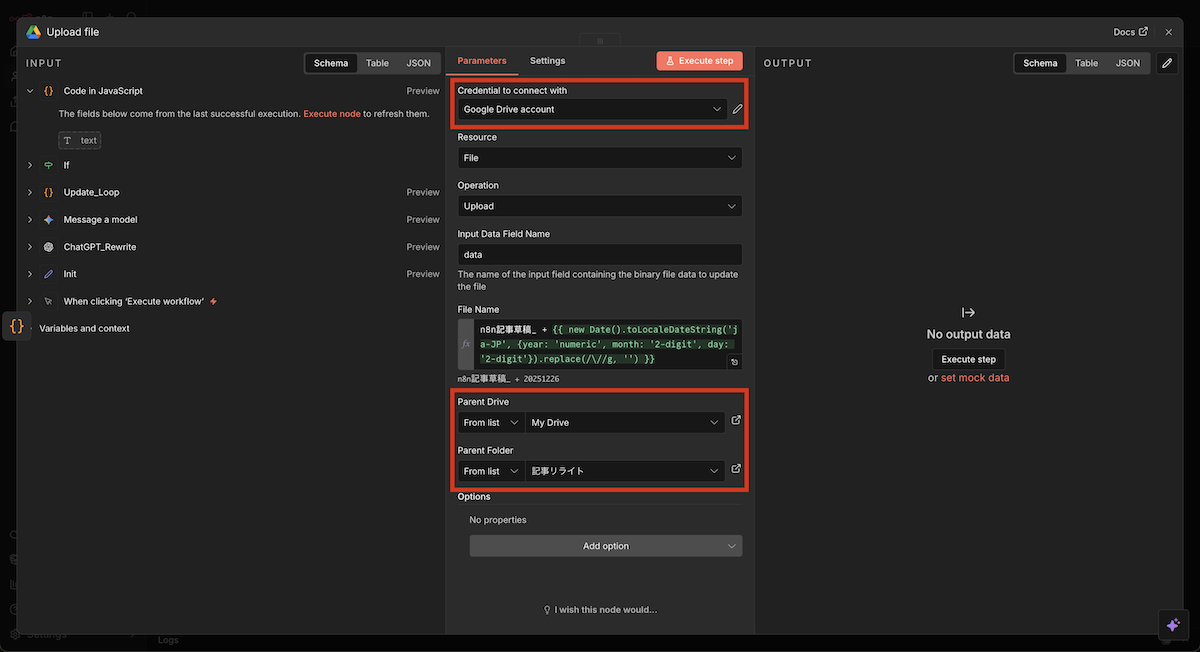Open the Add option dropdown
Image resolution: width=1200 pixels, height=652 pixels.
pos(606,546)
